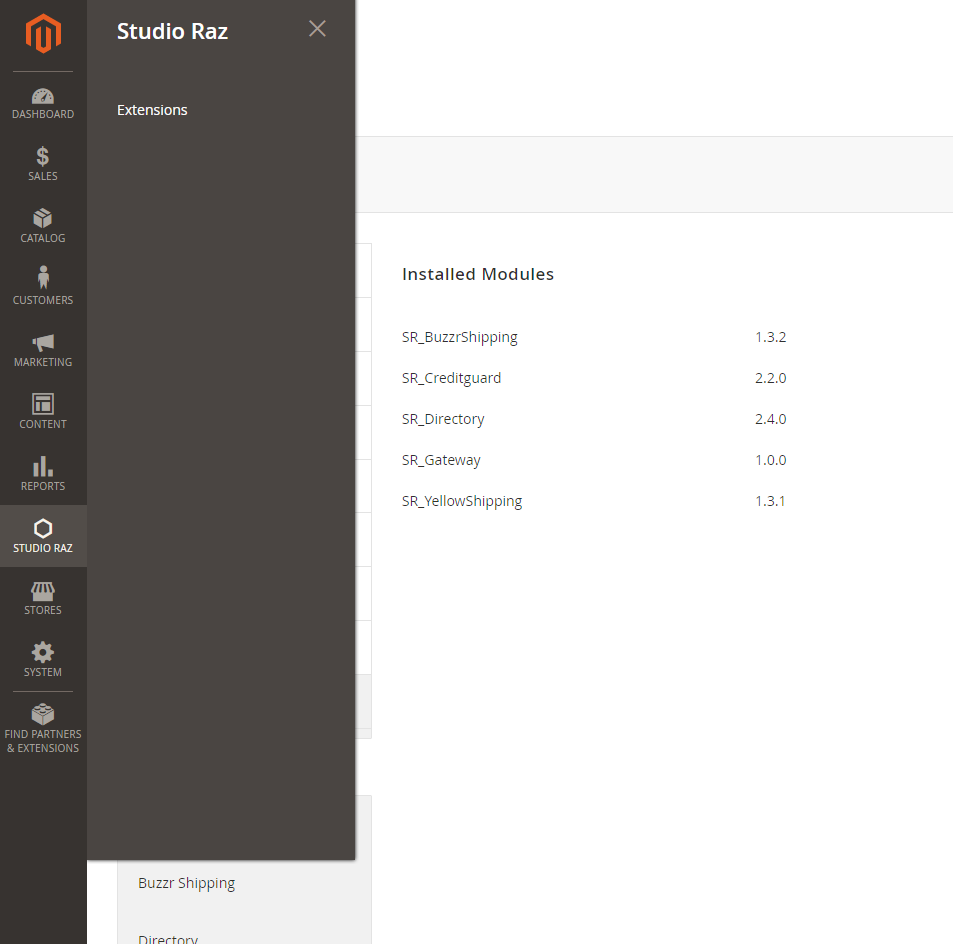Image resolution: width=953 pixels, height=944 pixels.
Task: Click the Installed Modules heading
Action: [478, 274]
